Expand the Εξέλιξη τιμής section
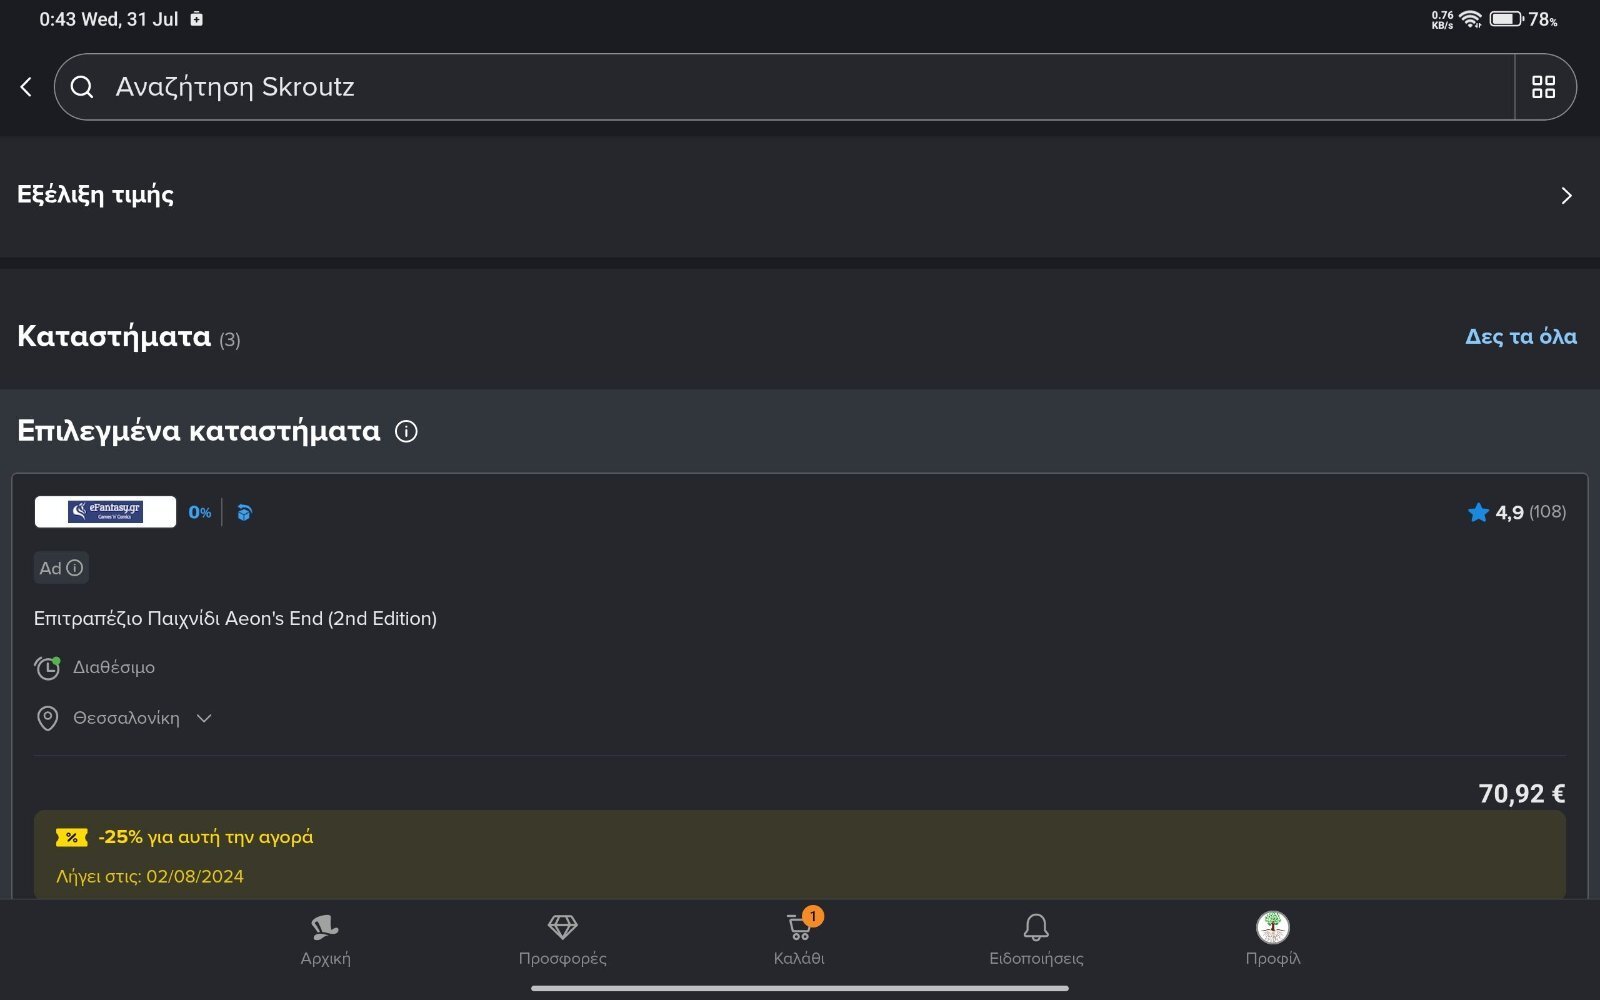The height and width of the screenshot is (1000, 1600). (800, 196)
